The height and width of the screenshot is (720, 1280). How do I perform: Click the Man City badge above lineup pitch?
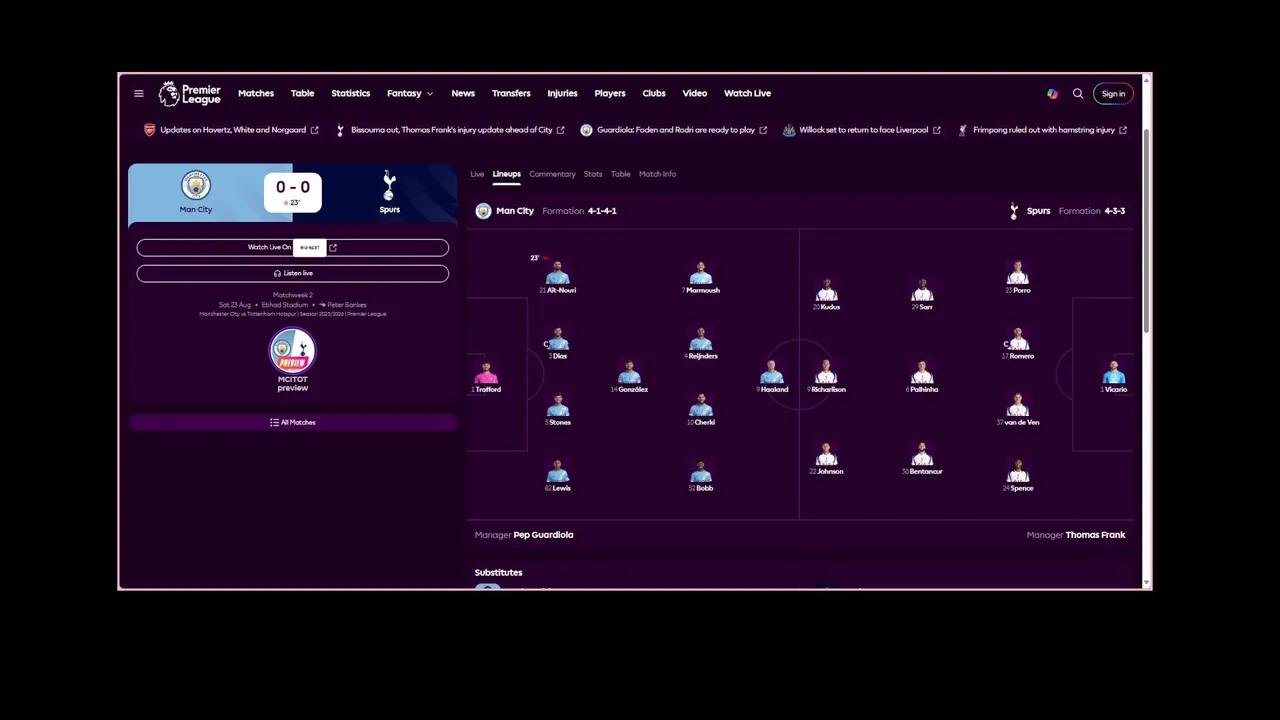point(483,211)
